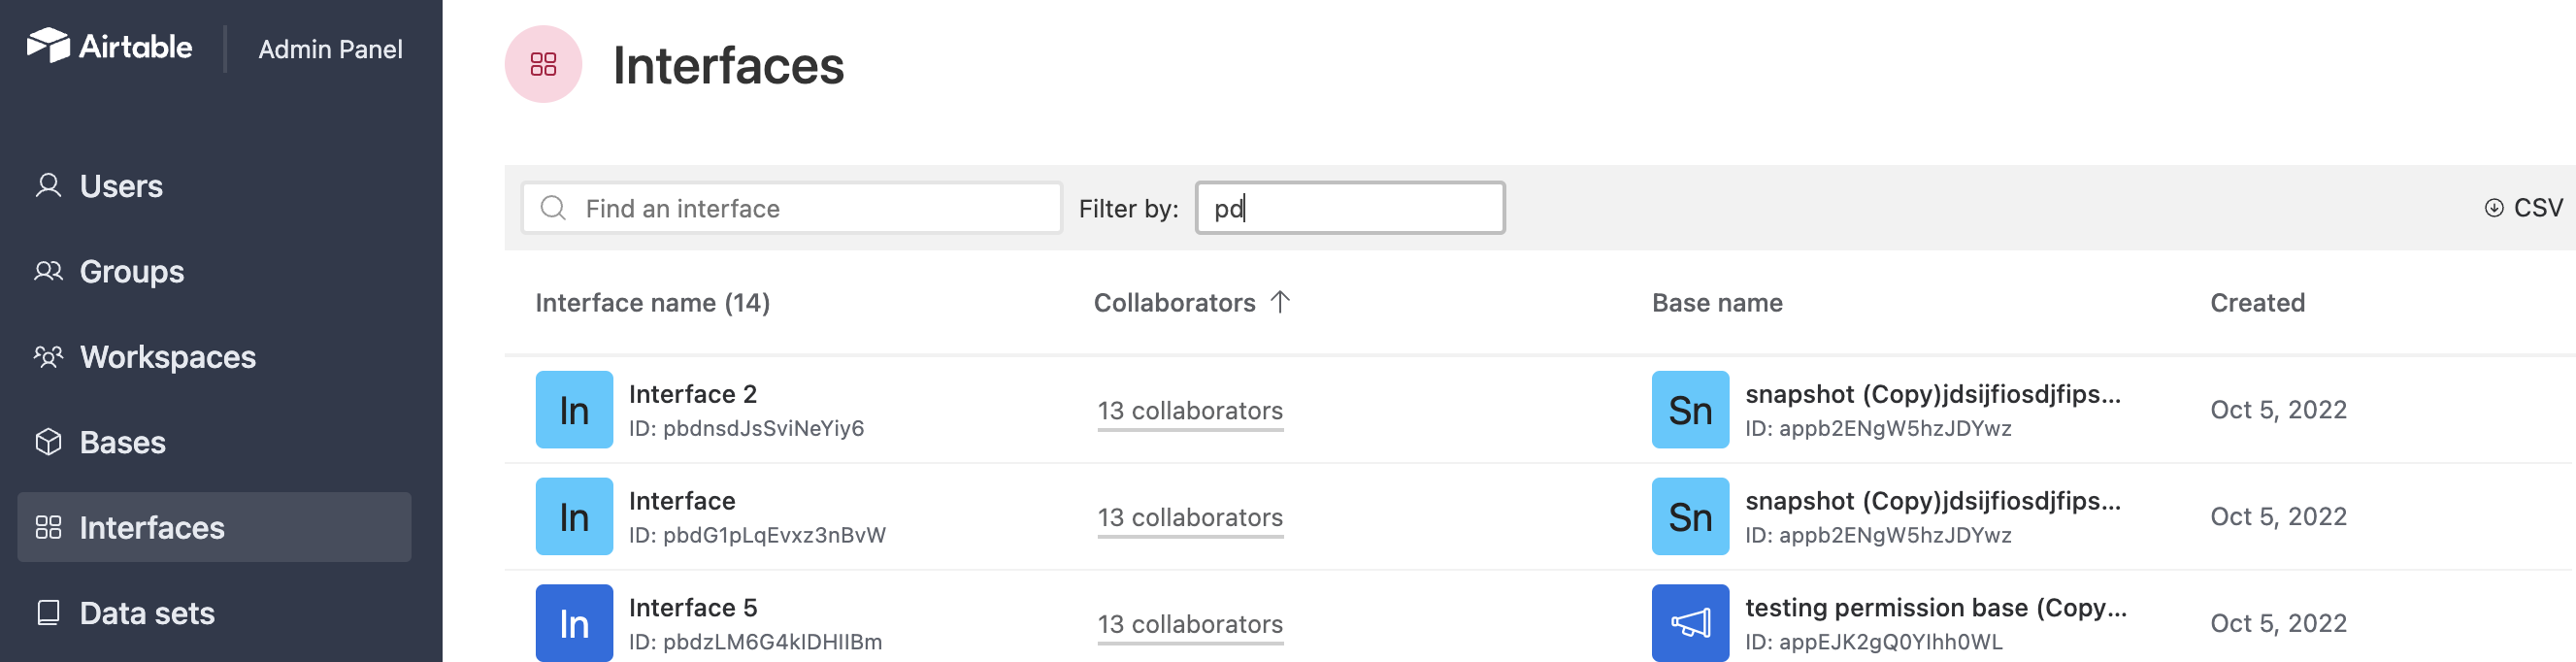2576x662 pixels.
Task: Sort by Interface name column header
Action: (x=653, y=303)
